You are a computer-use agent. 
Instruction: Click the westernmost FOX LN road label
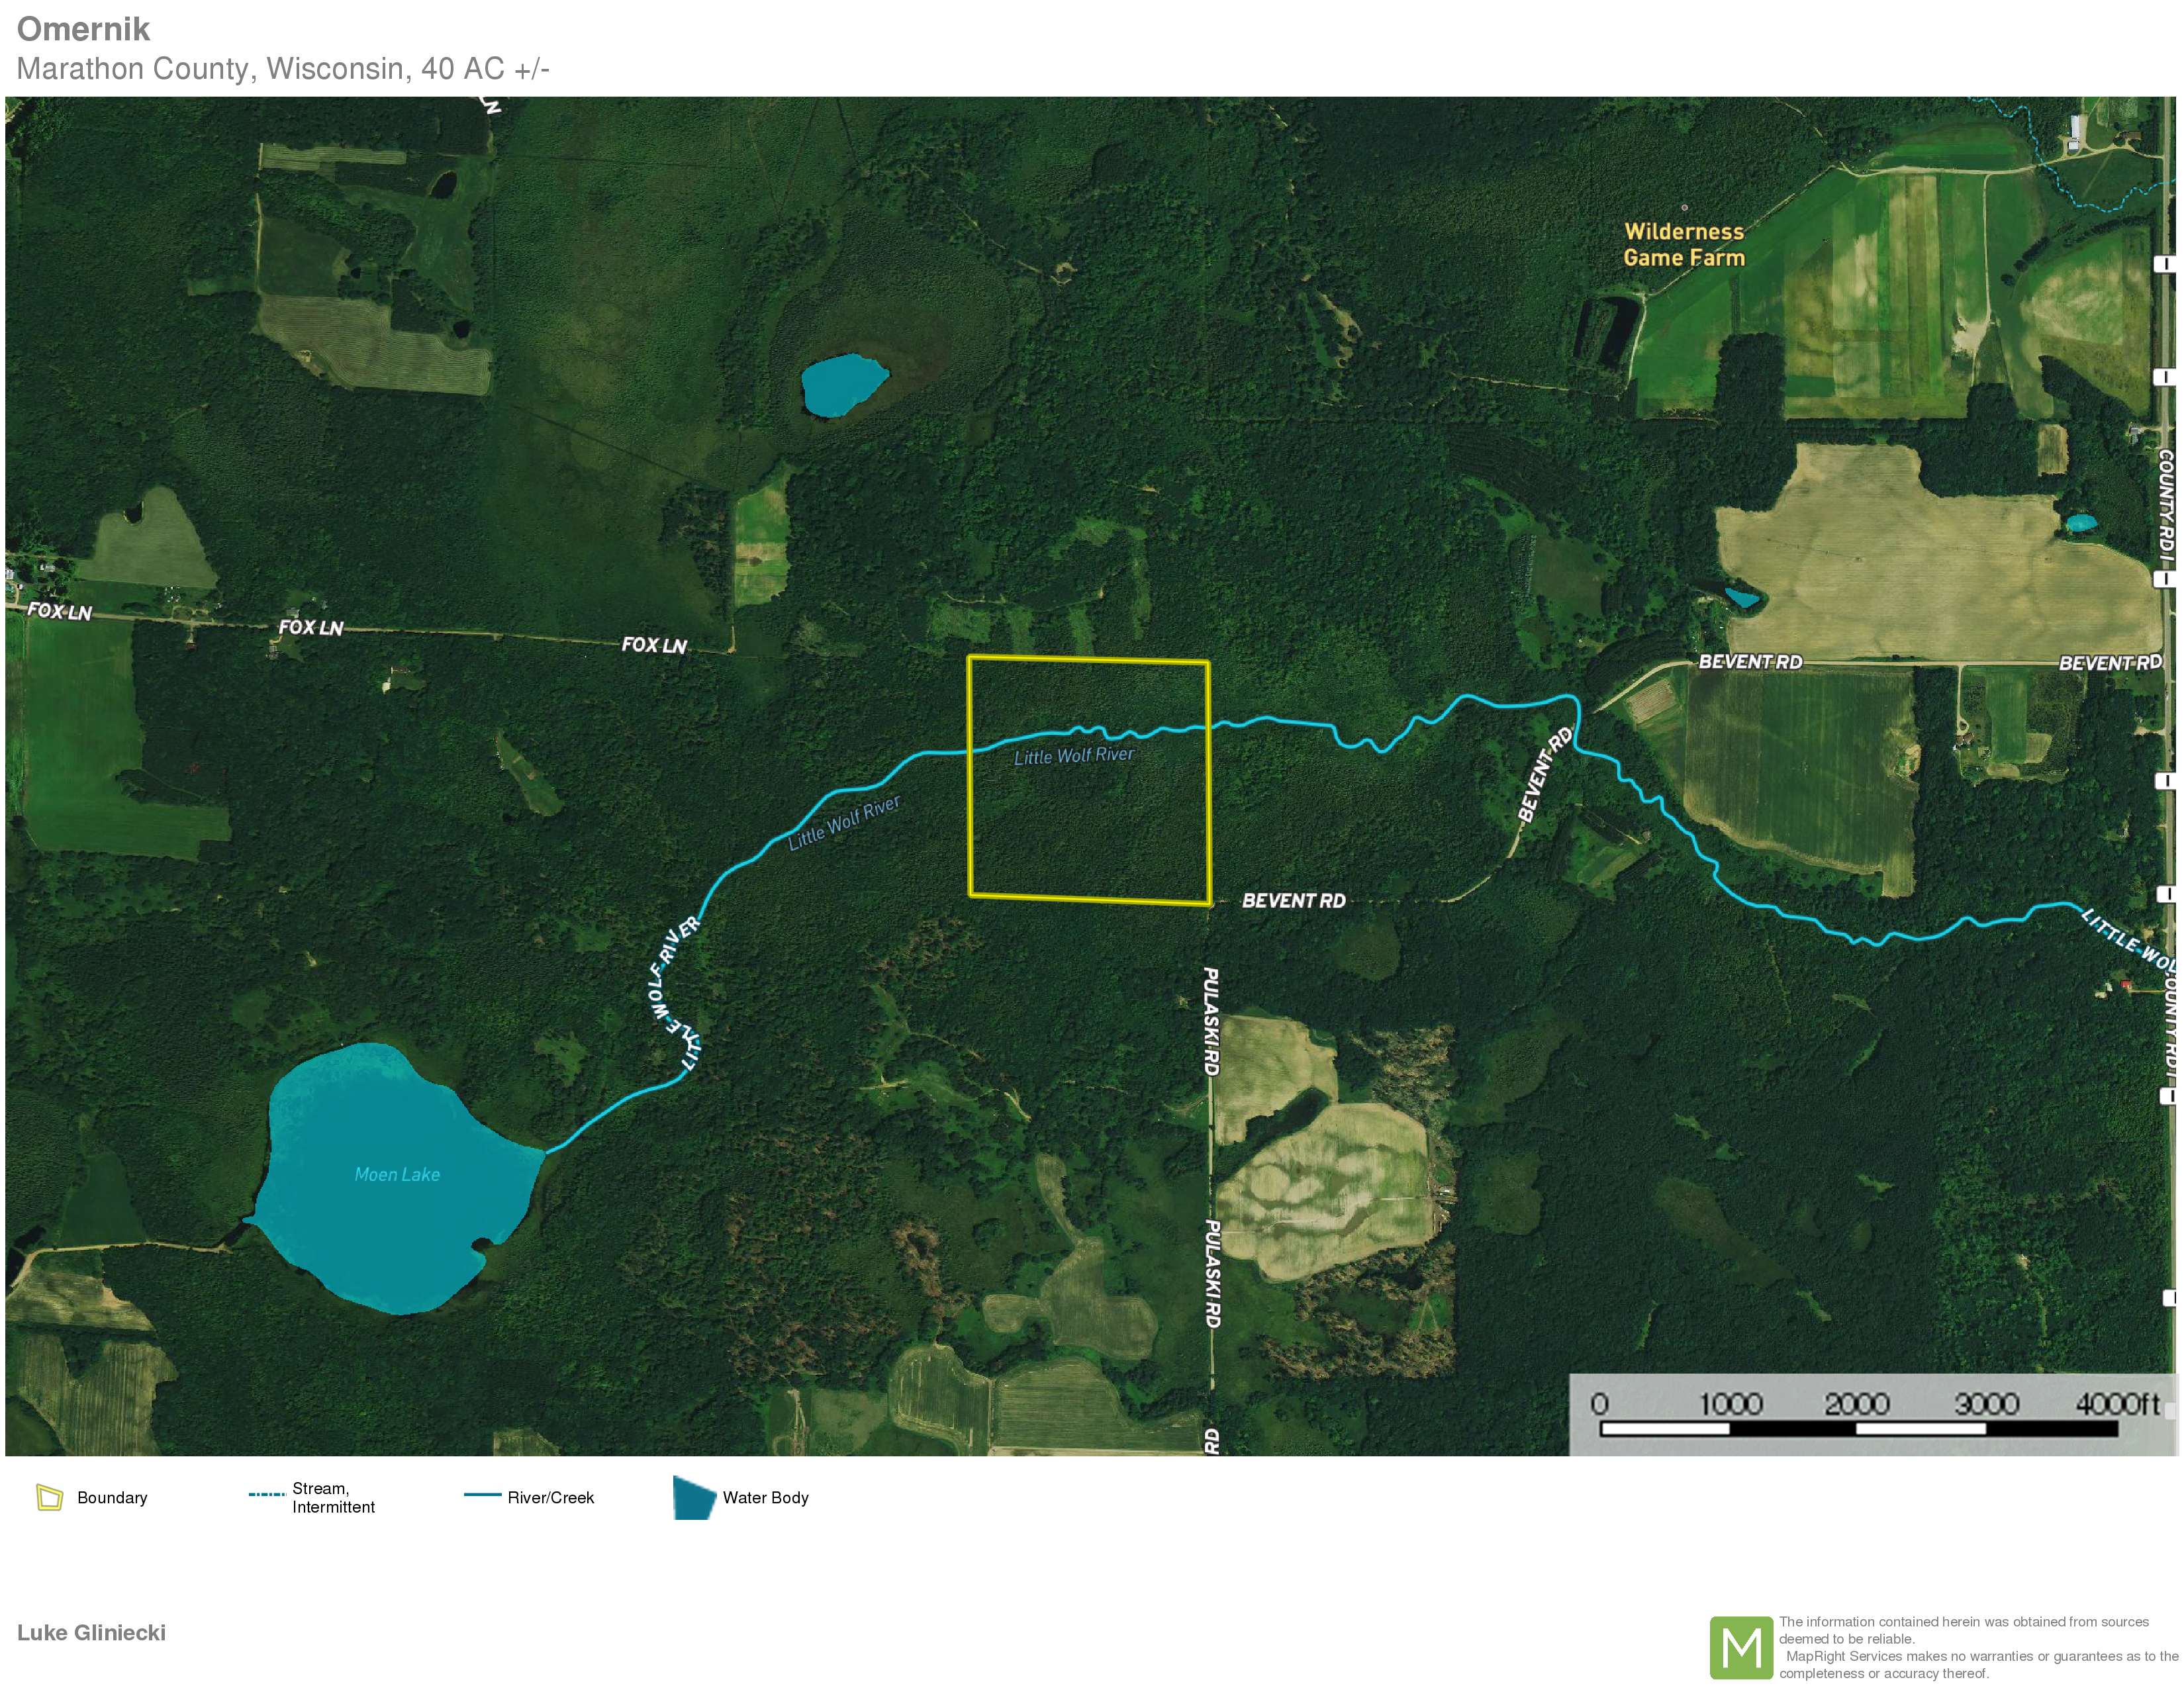coord(59,611)
